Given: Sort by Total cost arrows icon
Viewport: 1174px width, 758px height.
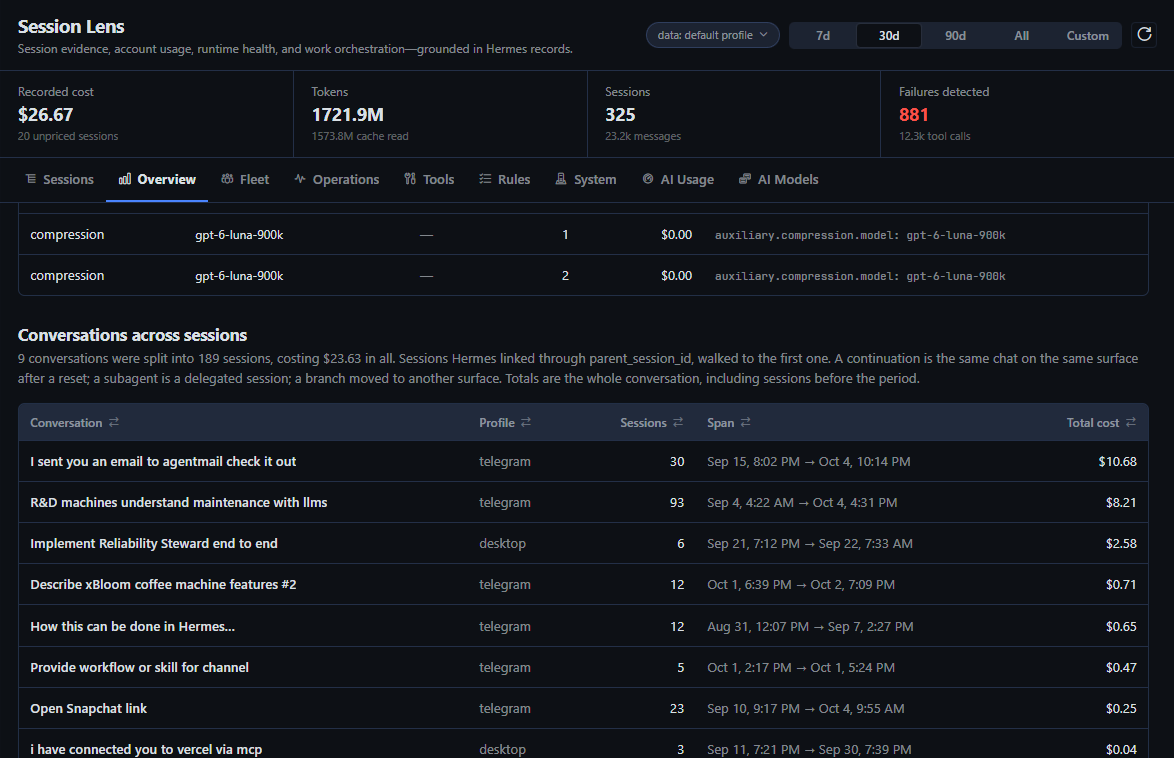Looking at the screenshot, I should tap(1131, 422).
